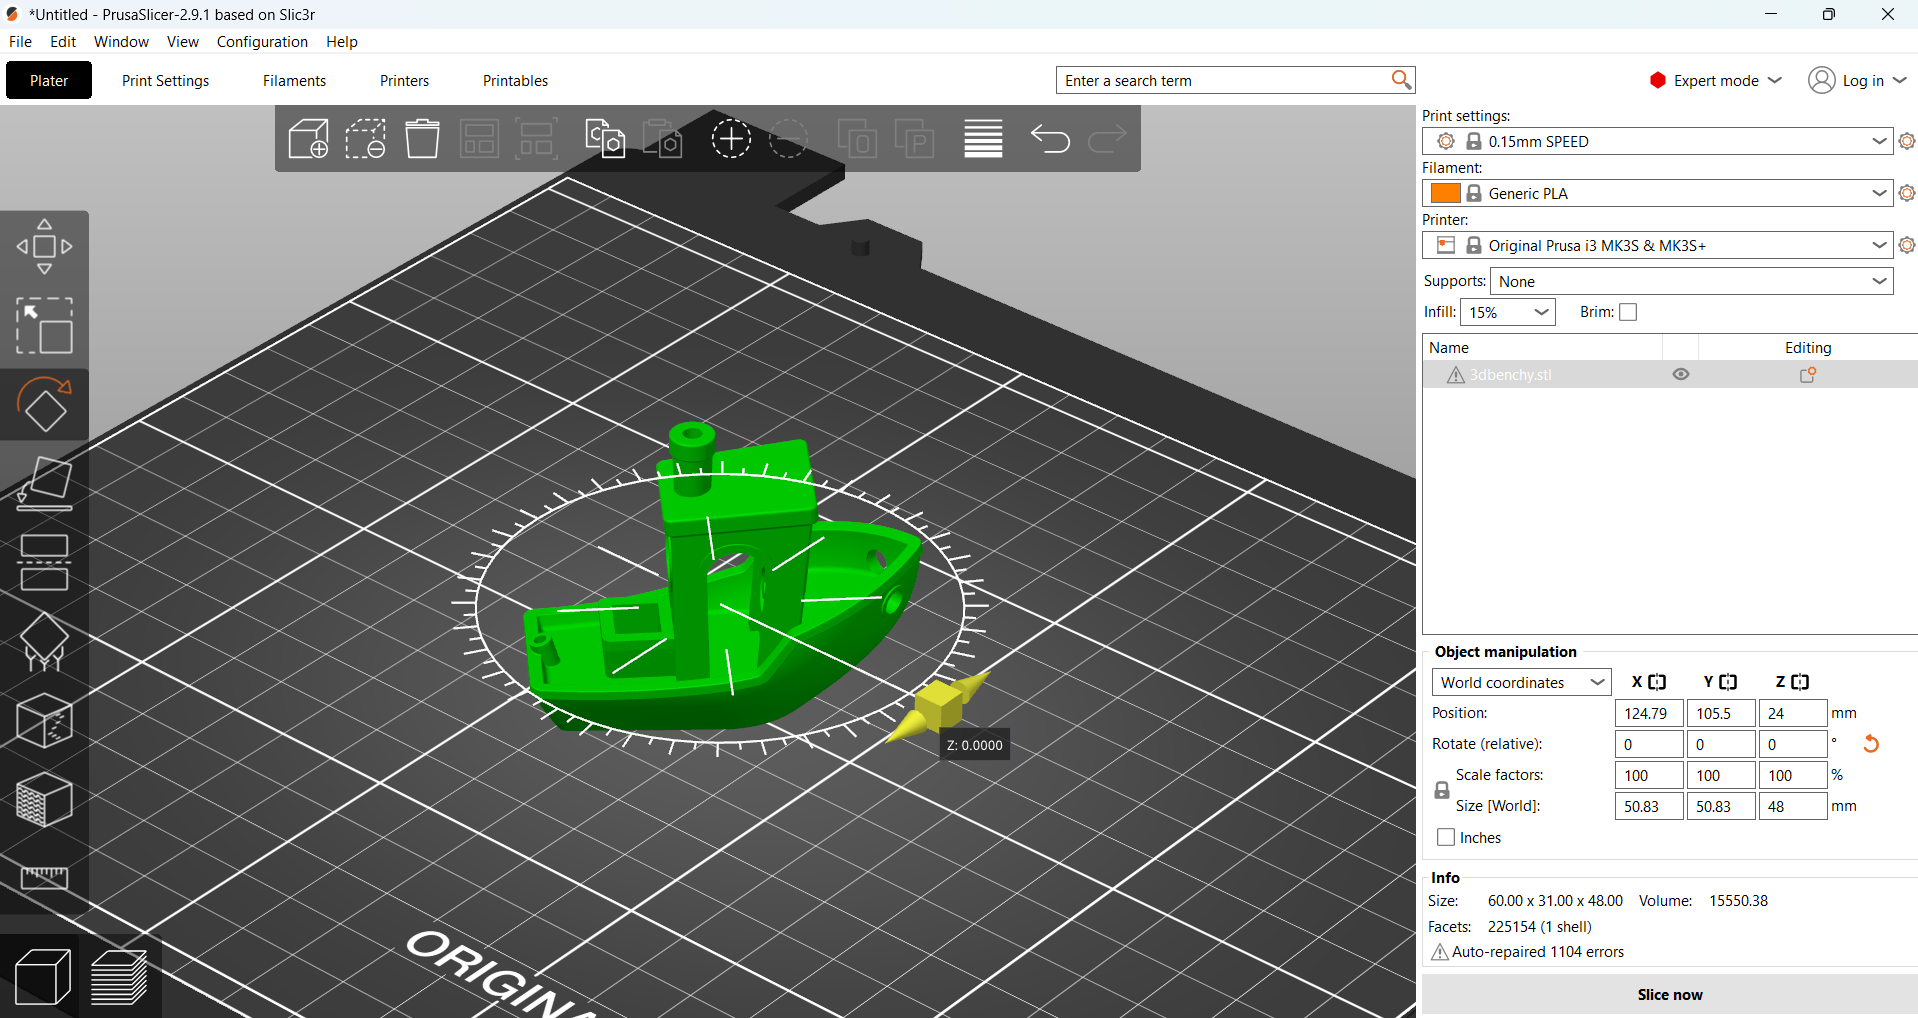Switch to Print Settings tab

pos(166,81)
